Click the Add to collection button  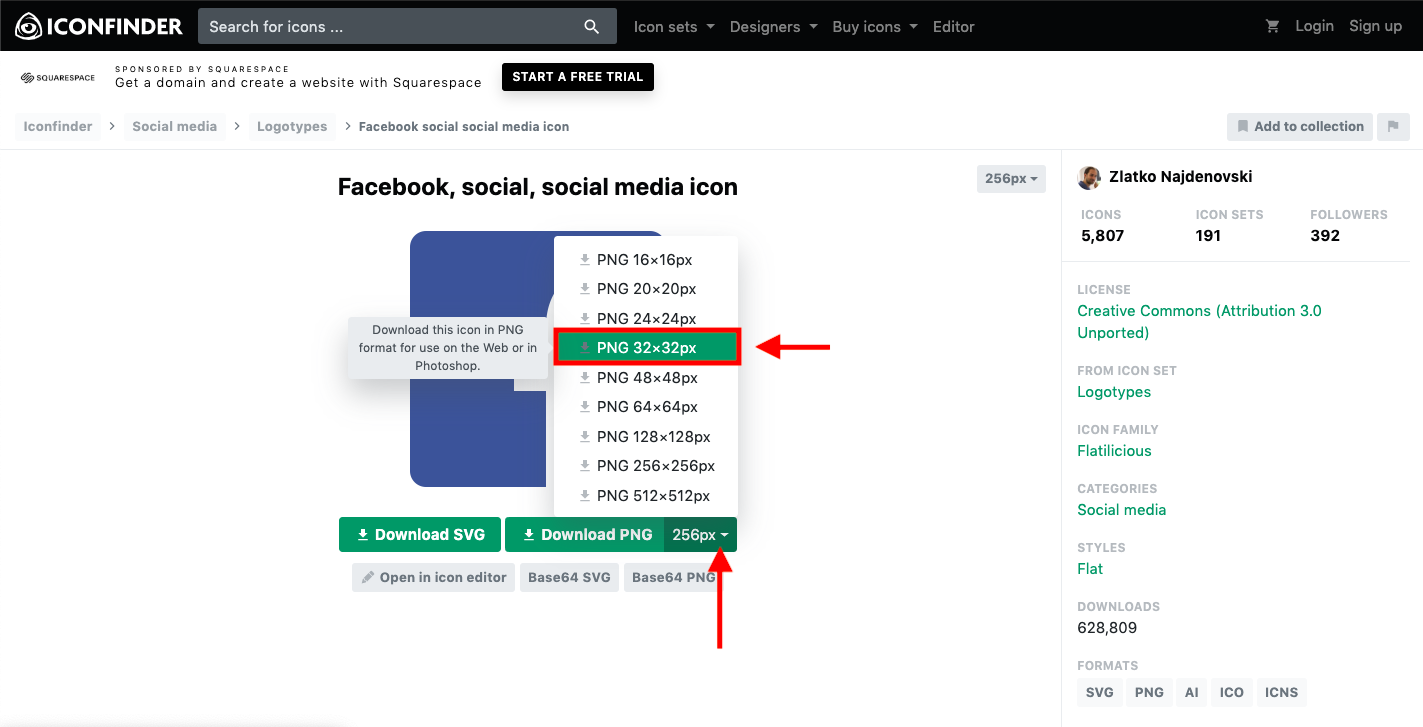coord(1299,126)
